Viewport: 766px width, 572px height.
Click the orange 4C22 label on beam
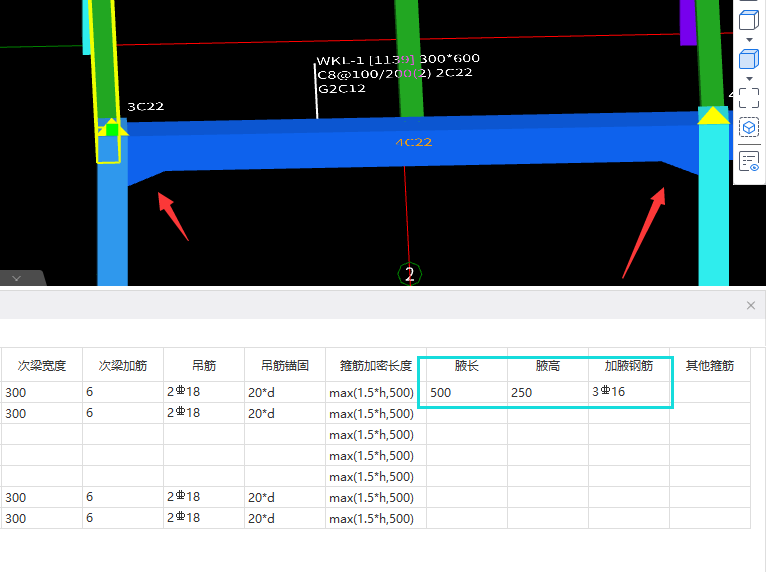pyautogui.click(x=414, y=142)
